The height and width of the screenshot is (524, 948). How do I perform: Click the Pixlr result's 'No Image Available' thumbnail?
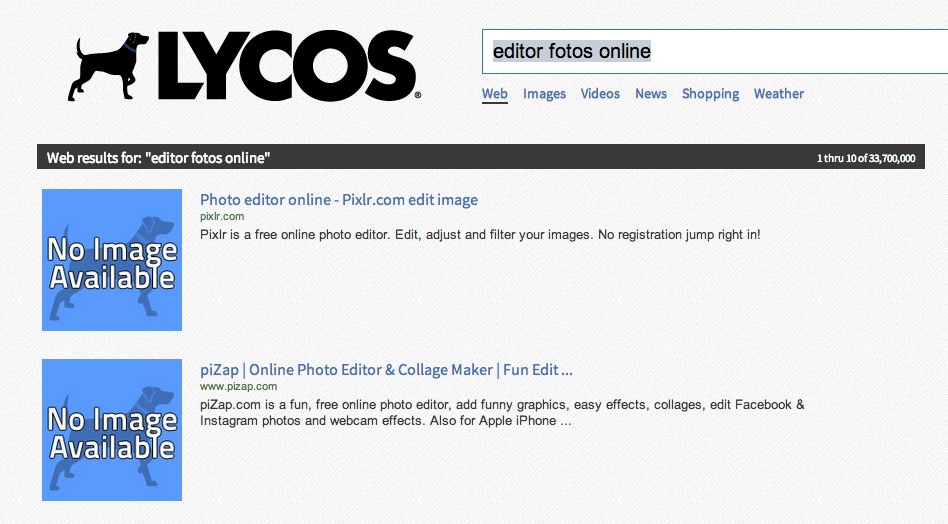(x=112, y=260)
